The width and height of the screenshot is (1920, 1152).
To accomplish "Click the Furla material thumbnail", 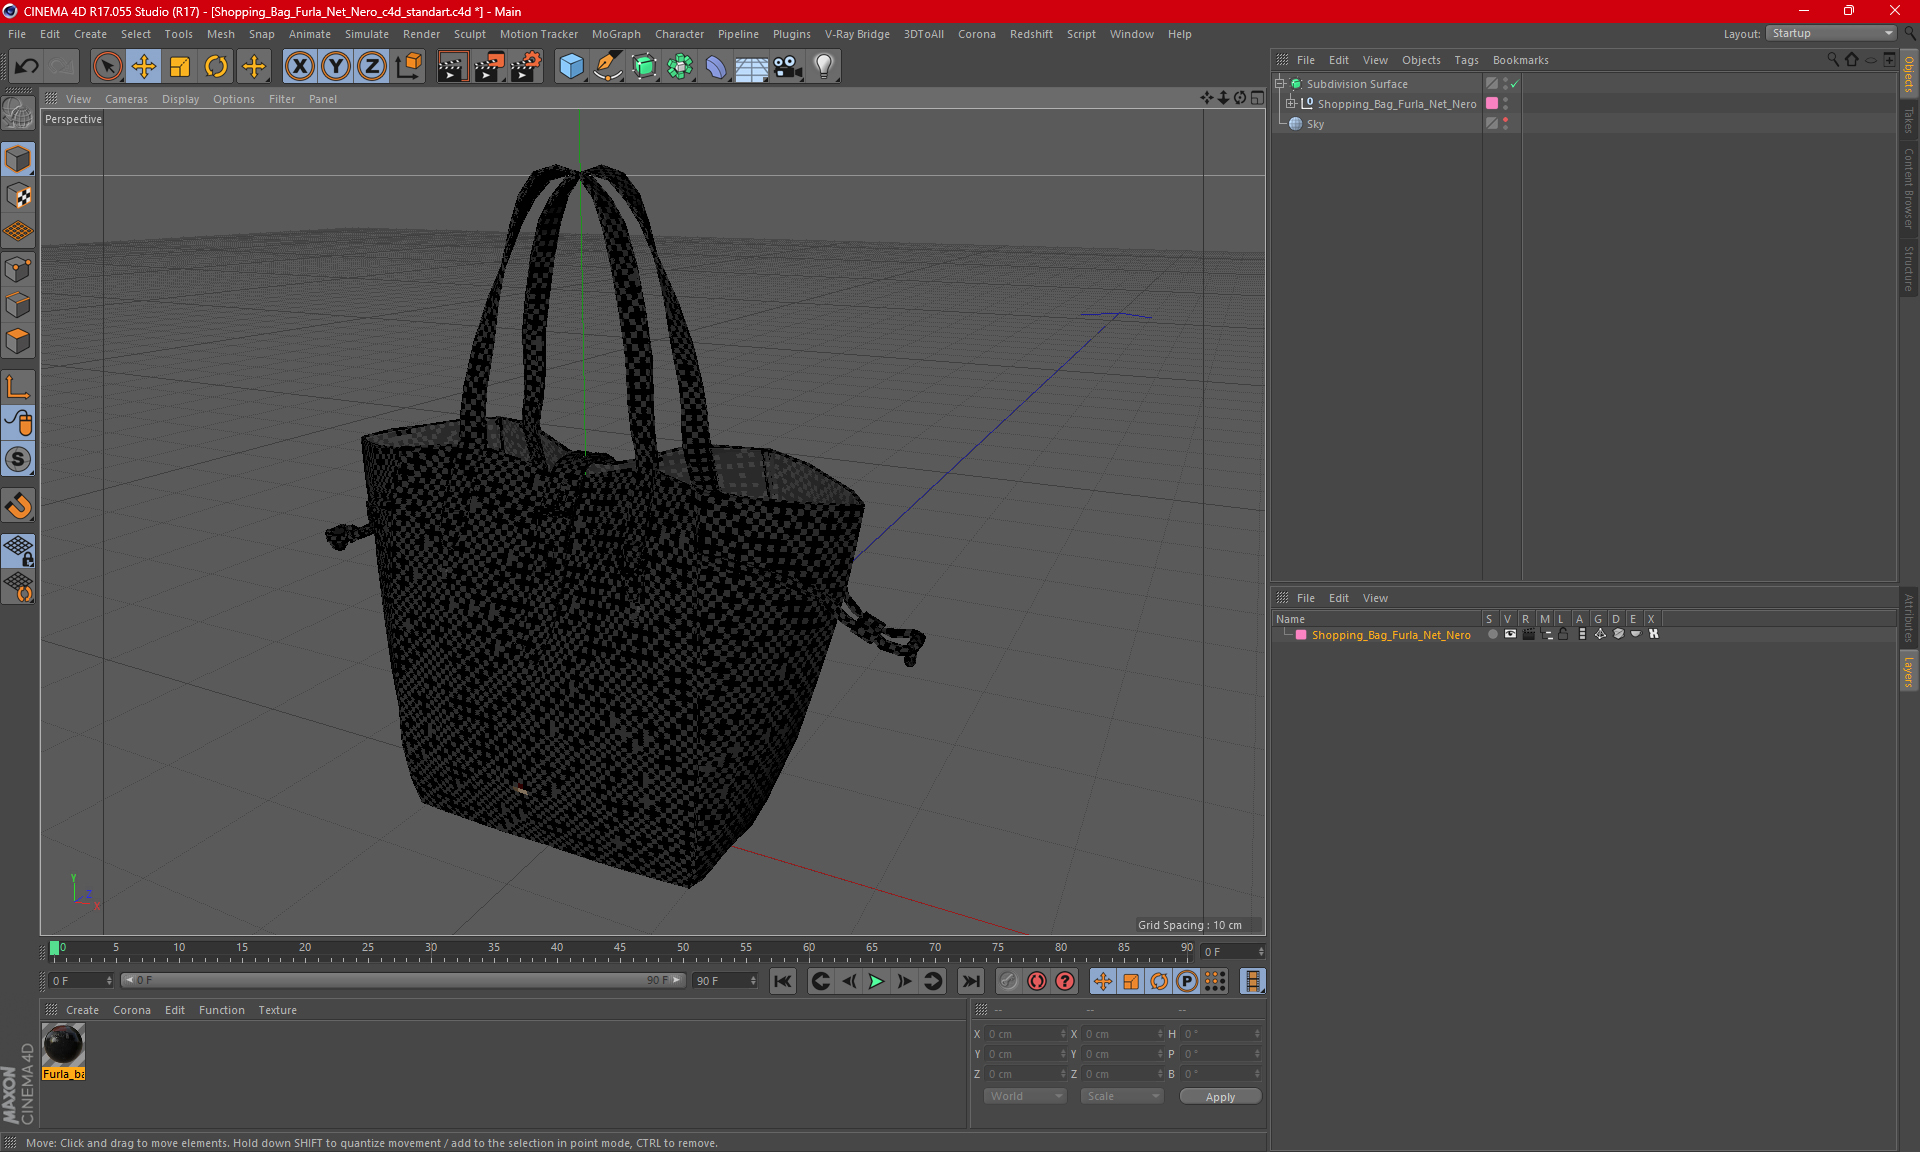I will [63, 1045].
